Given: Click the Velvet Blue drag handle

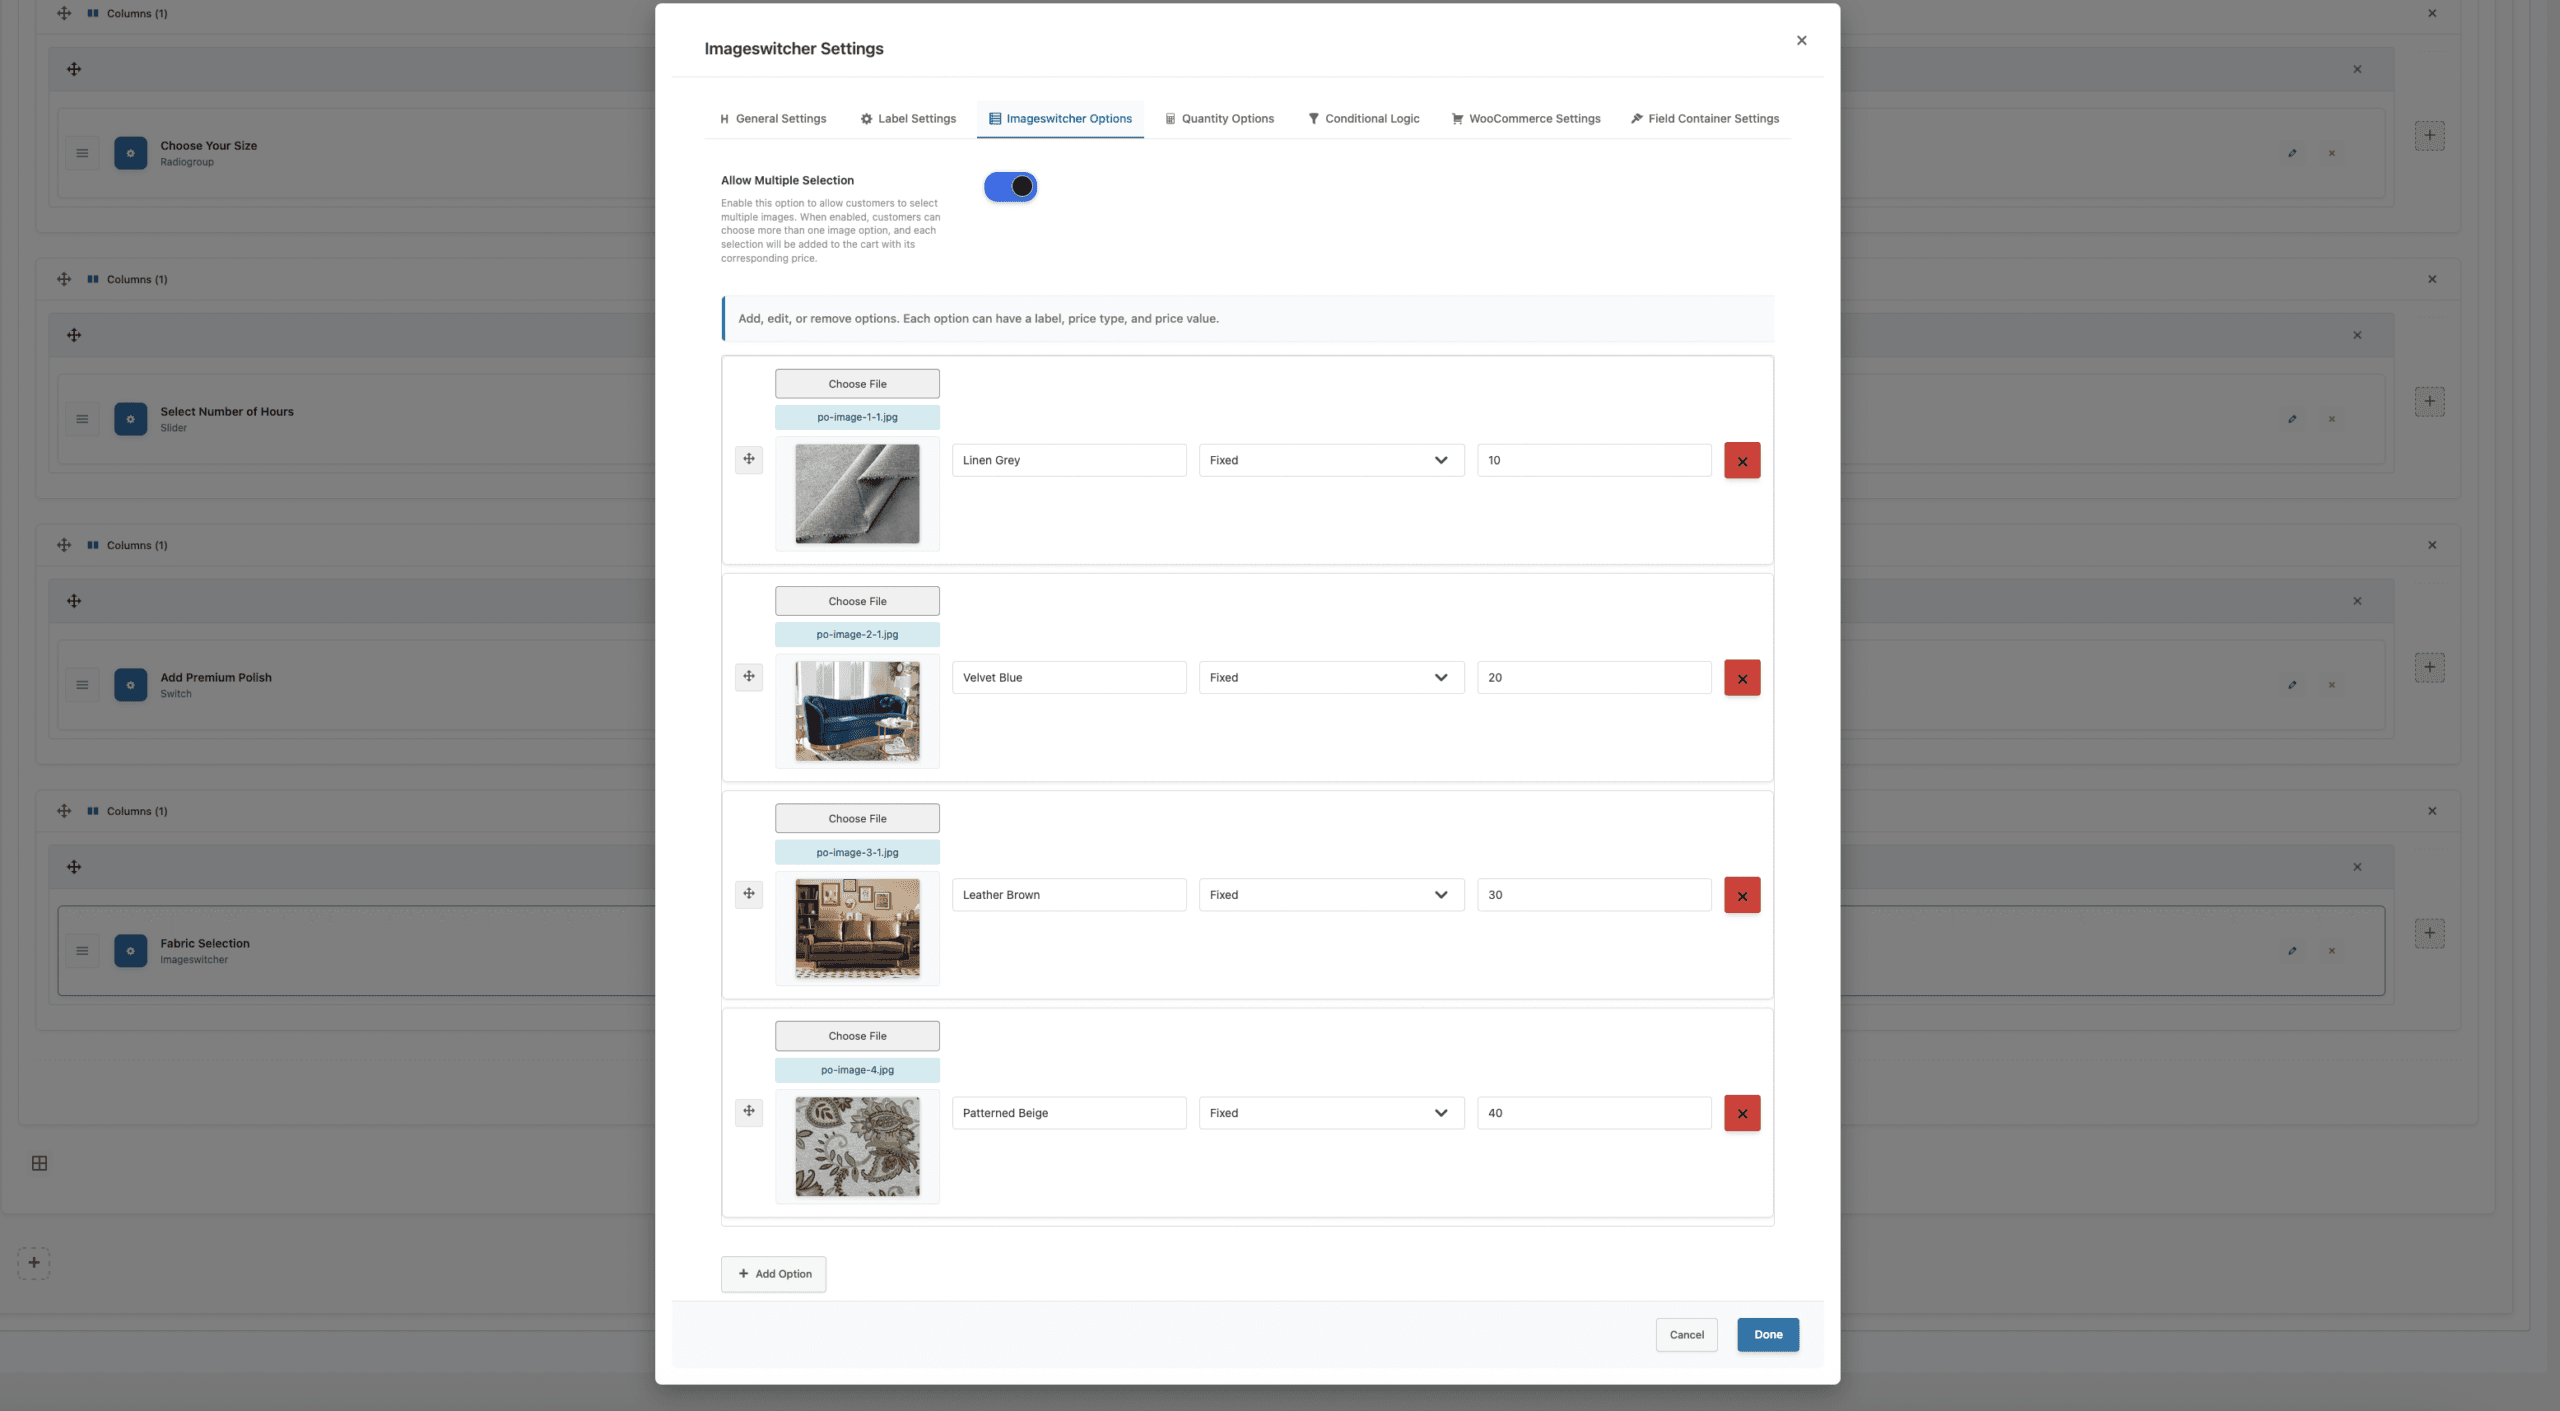Looking at the screenshot, I should click(x=748, y=677).
